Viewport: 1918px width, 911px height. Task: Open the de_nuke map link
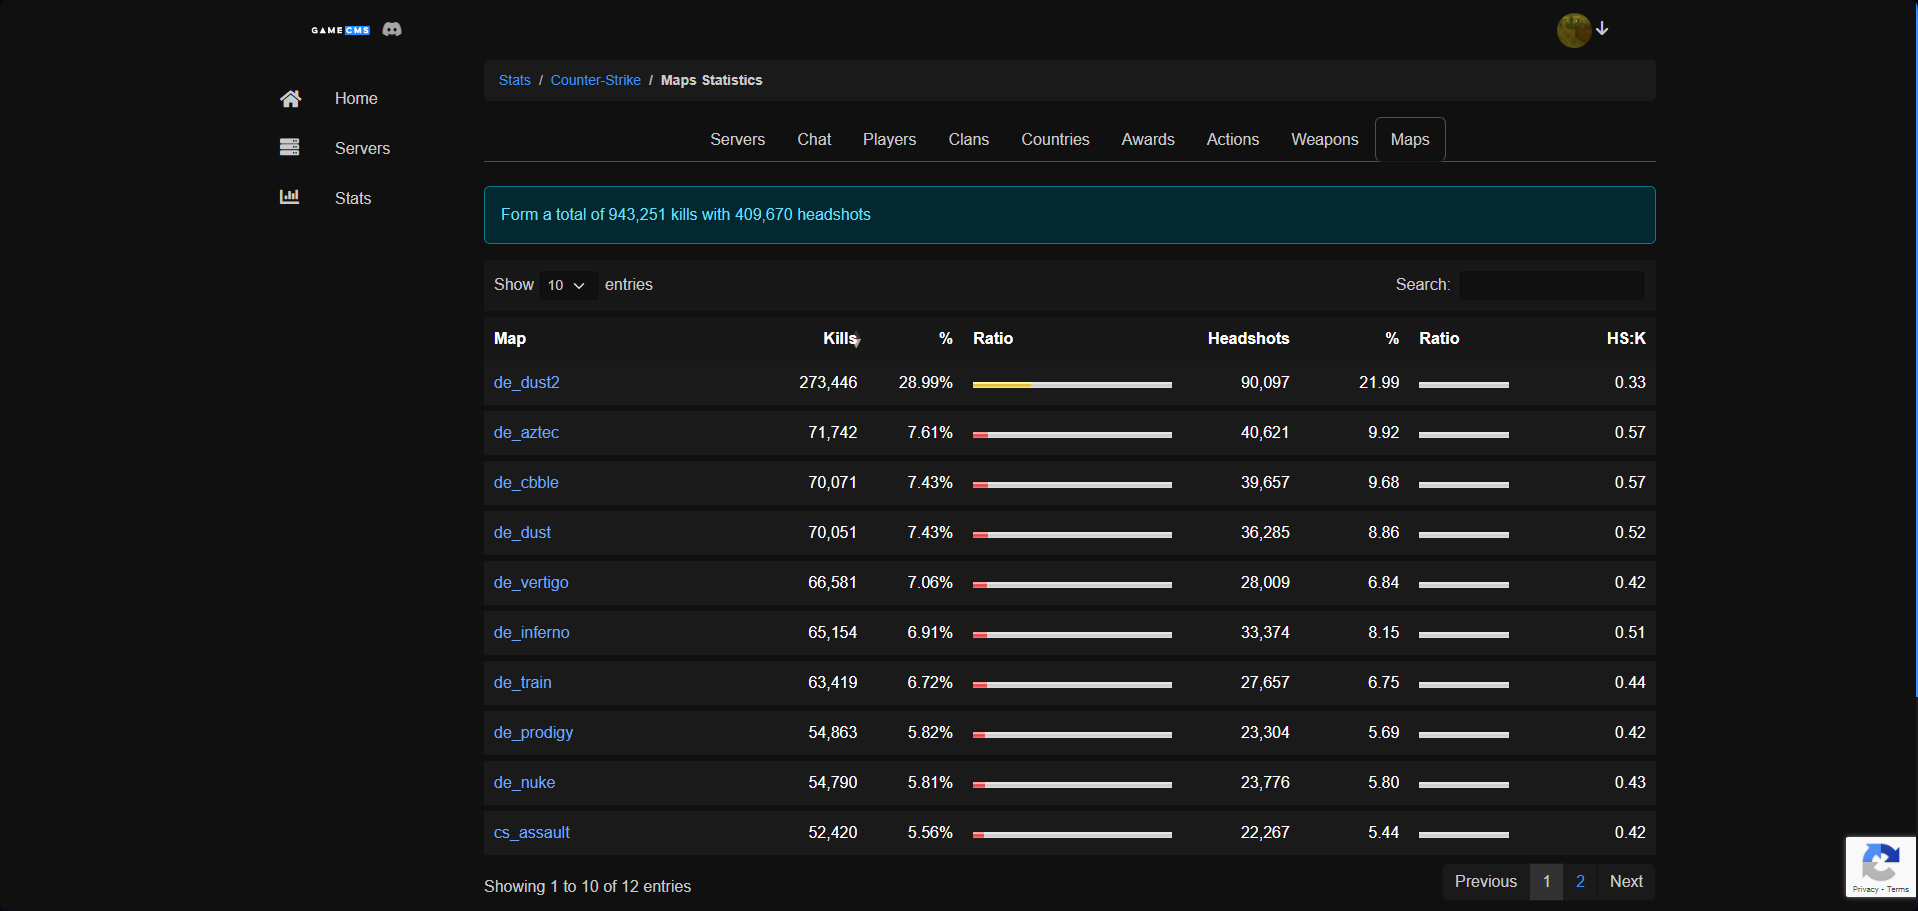tap(524, 782)
